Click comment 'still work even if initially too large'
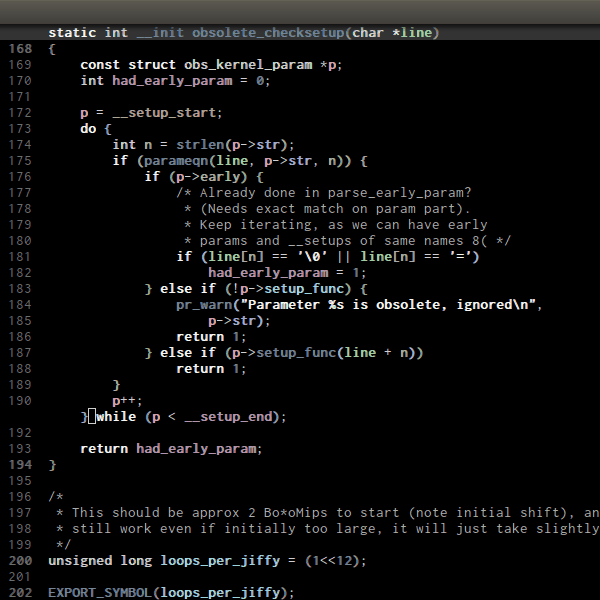 coord(227,529)
